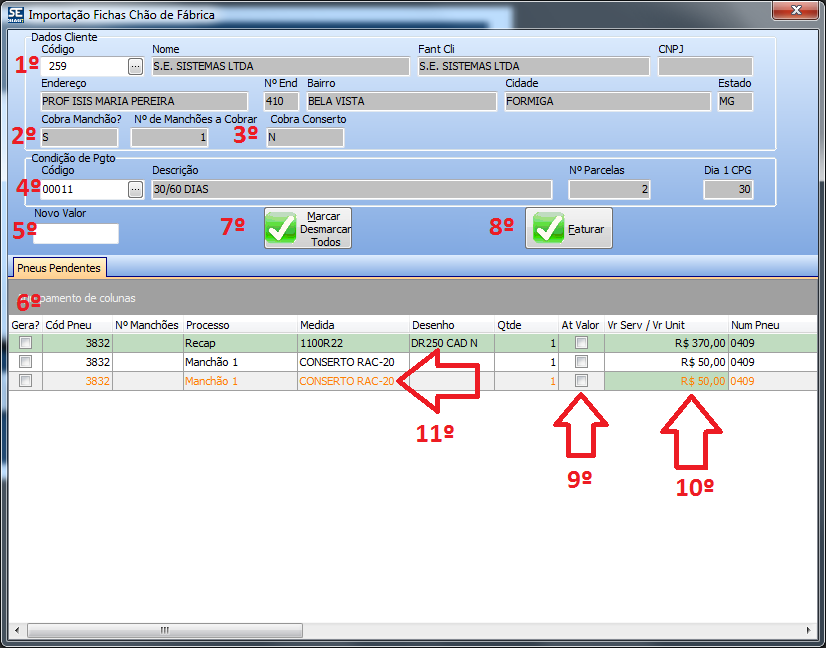Image resolution: width=826 pixels, height=648 pixels.
Task: Focus the Novo Valor input field
Action: click(x=76, y=234)
